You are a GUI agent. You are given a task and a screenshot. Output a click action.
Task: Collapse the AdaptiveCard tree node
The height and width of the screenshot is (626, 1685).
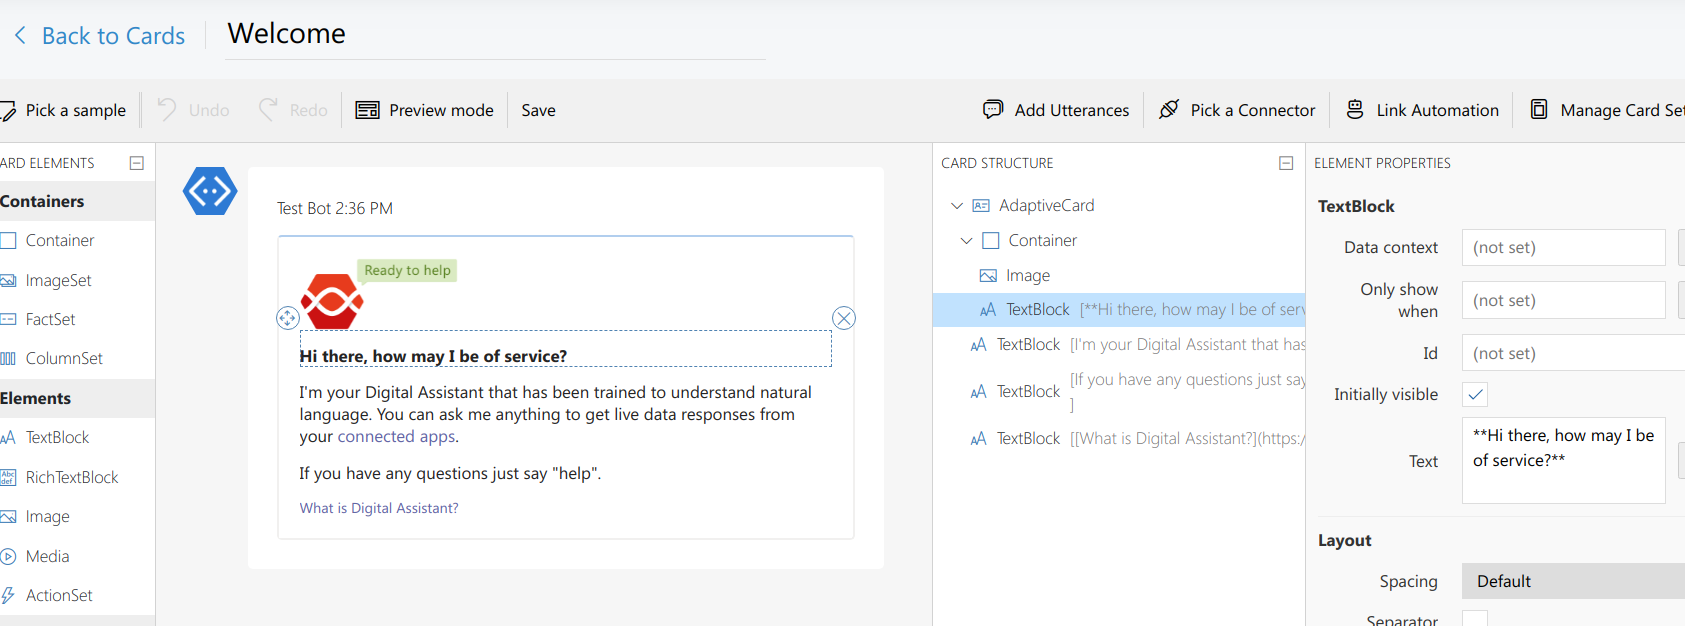point(957,206)
